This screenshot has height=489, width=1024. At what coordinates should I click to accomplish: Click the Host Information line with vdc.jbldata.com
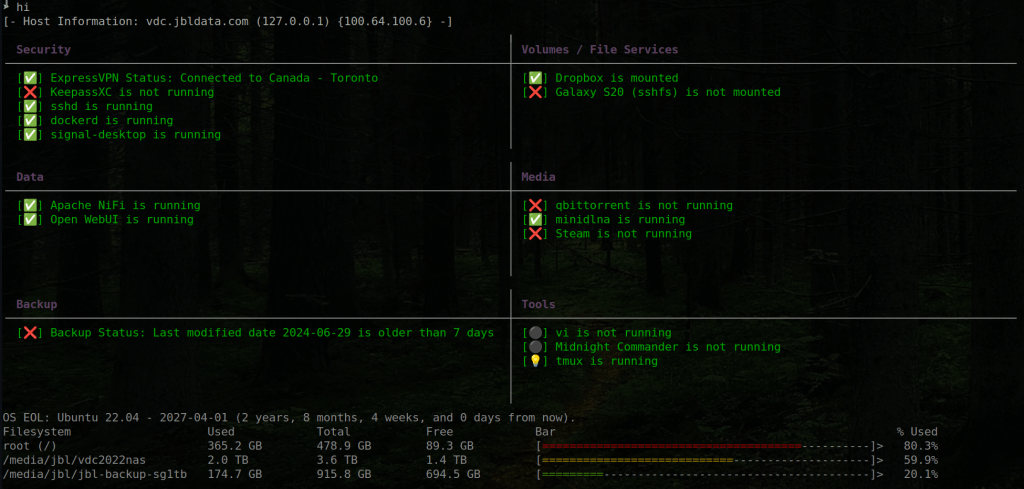click(228, 22)
